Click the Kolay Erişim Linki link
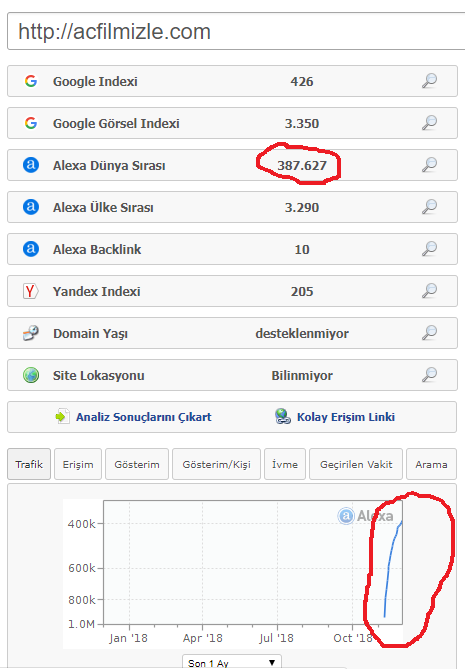 click(346, 417)
